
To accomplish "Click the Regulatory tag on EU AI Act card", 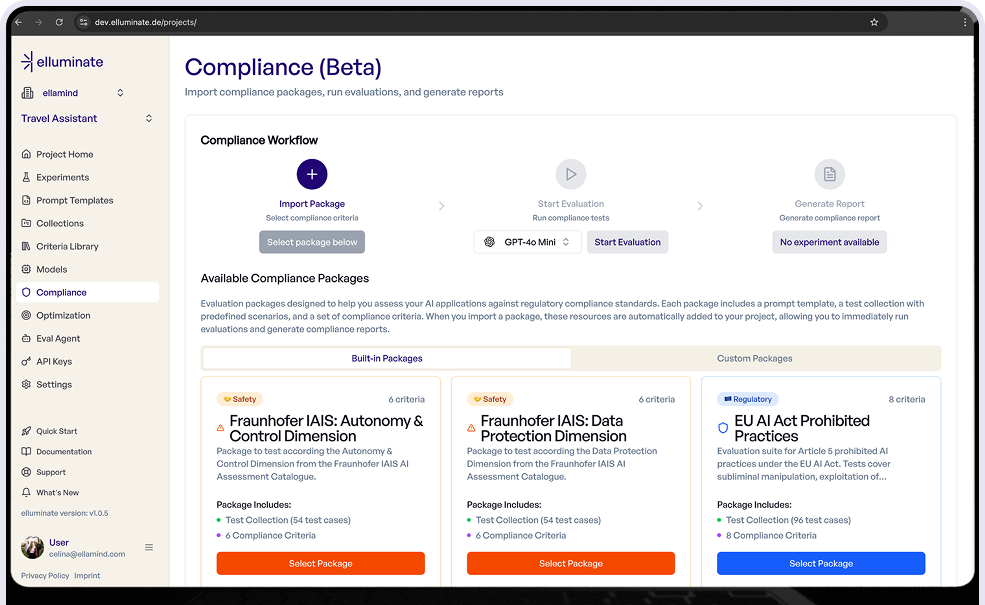I will point(748,399).
